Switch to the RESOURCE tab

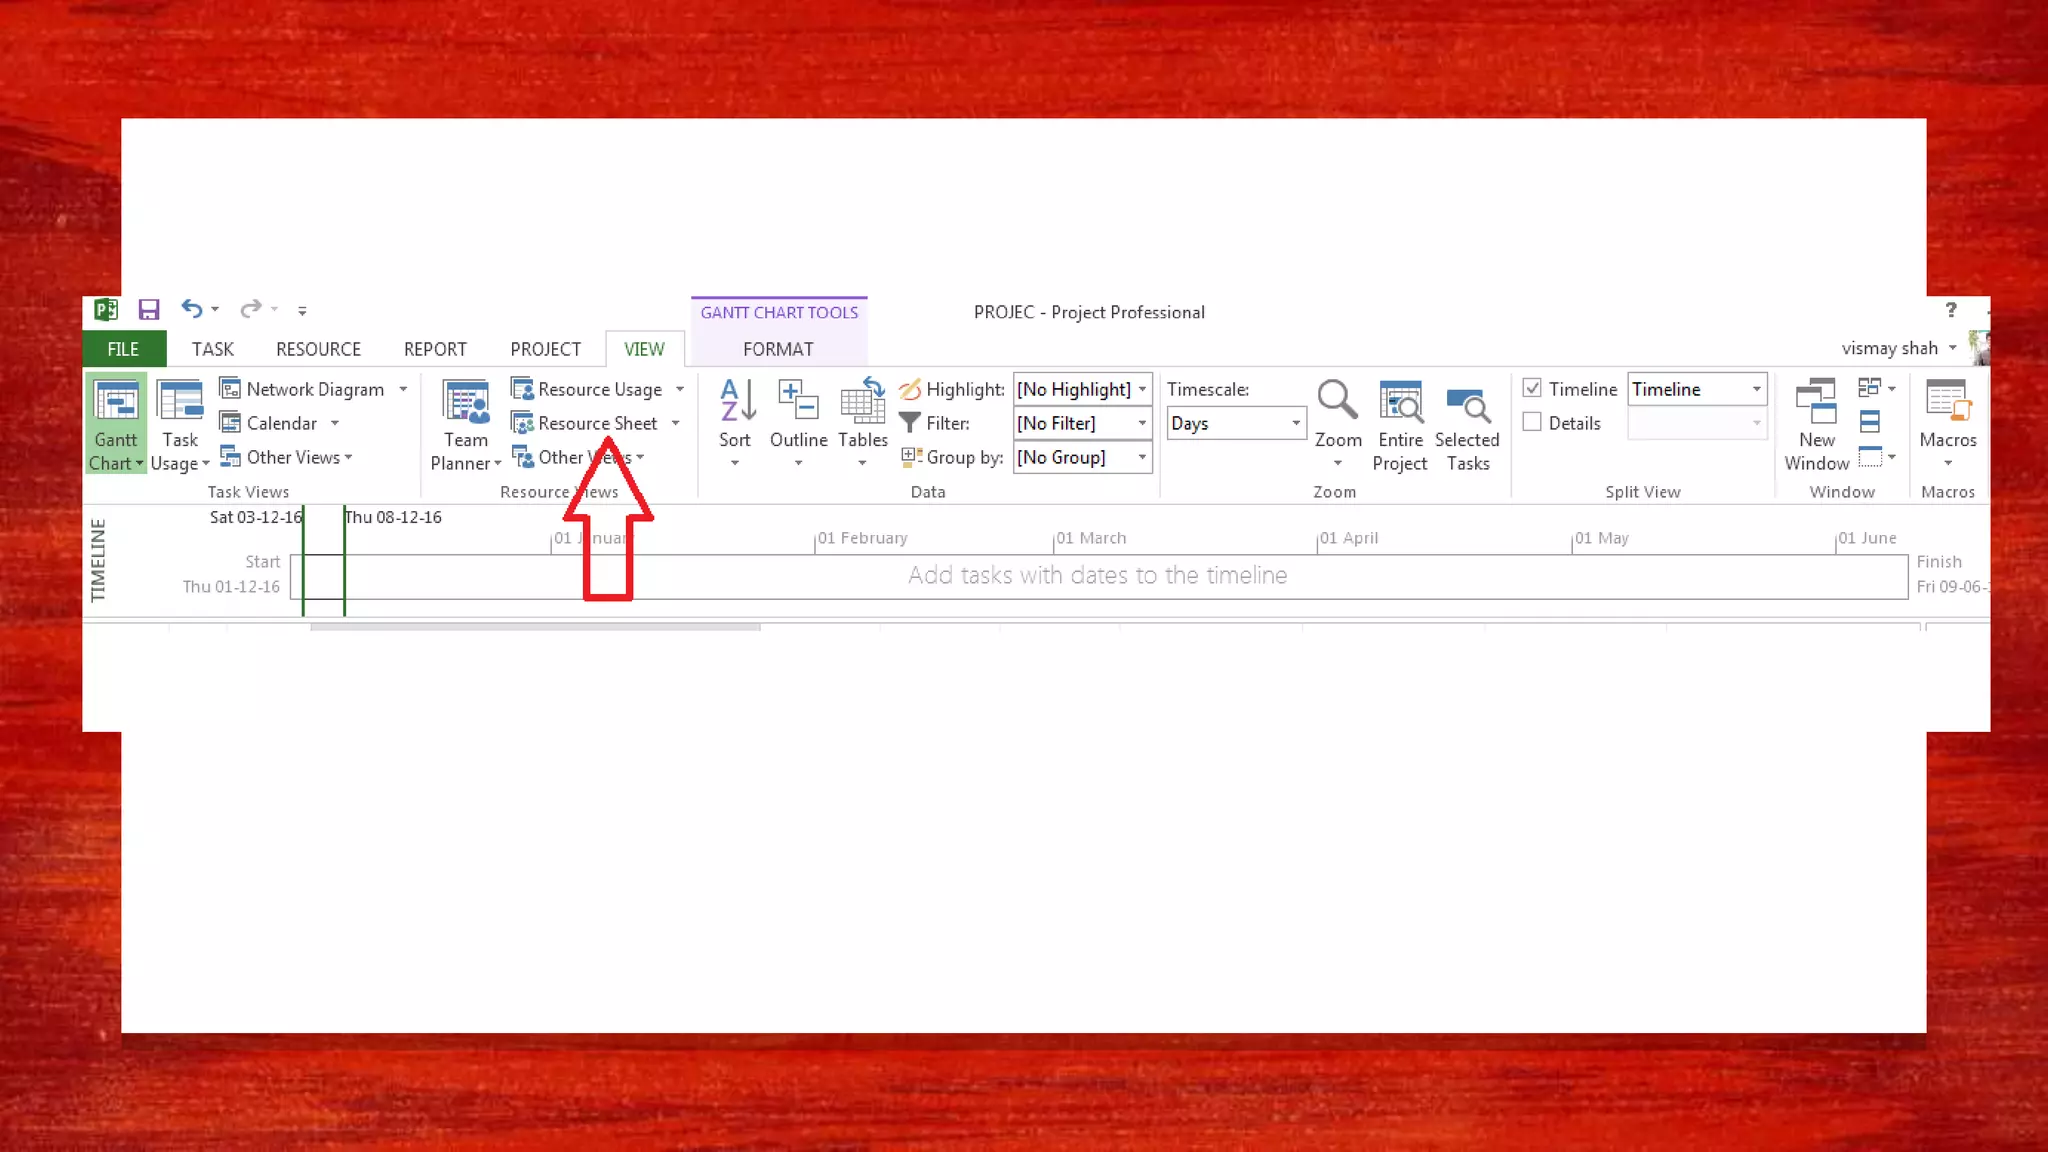pyautogui.click(x=318, y=349)
